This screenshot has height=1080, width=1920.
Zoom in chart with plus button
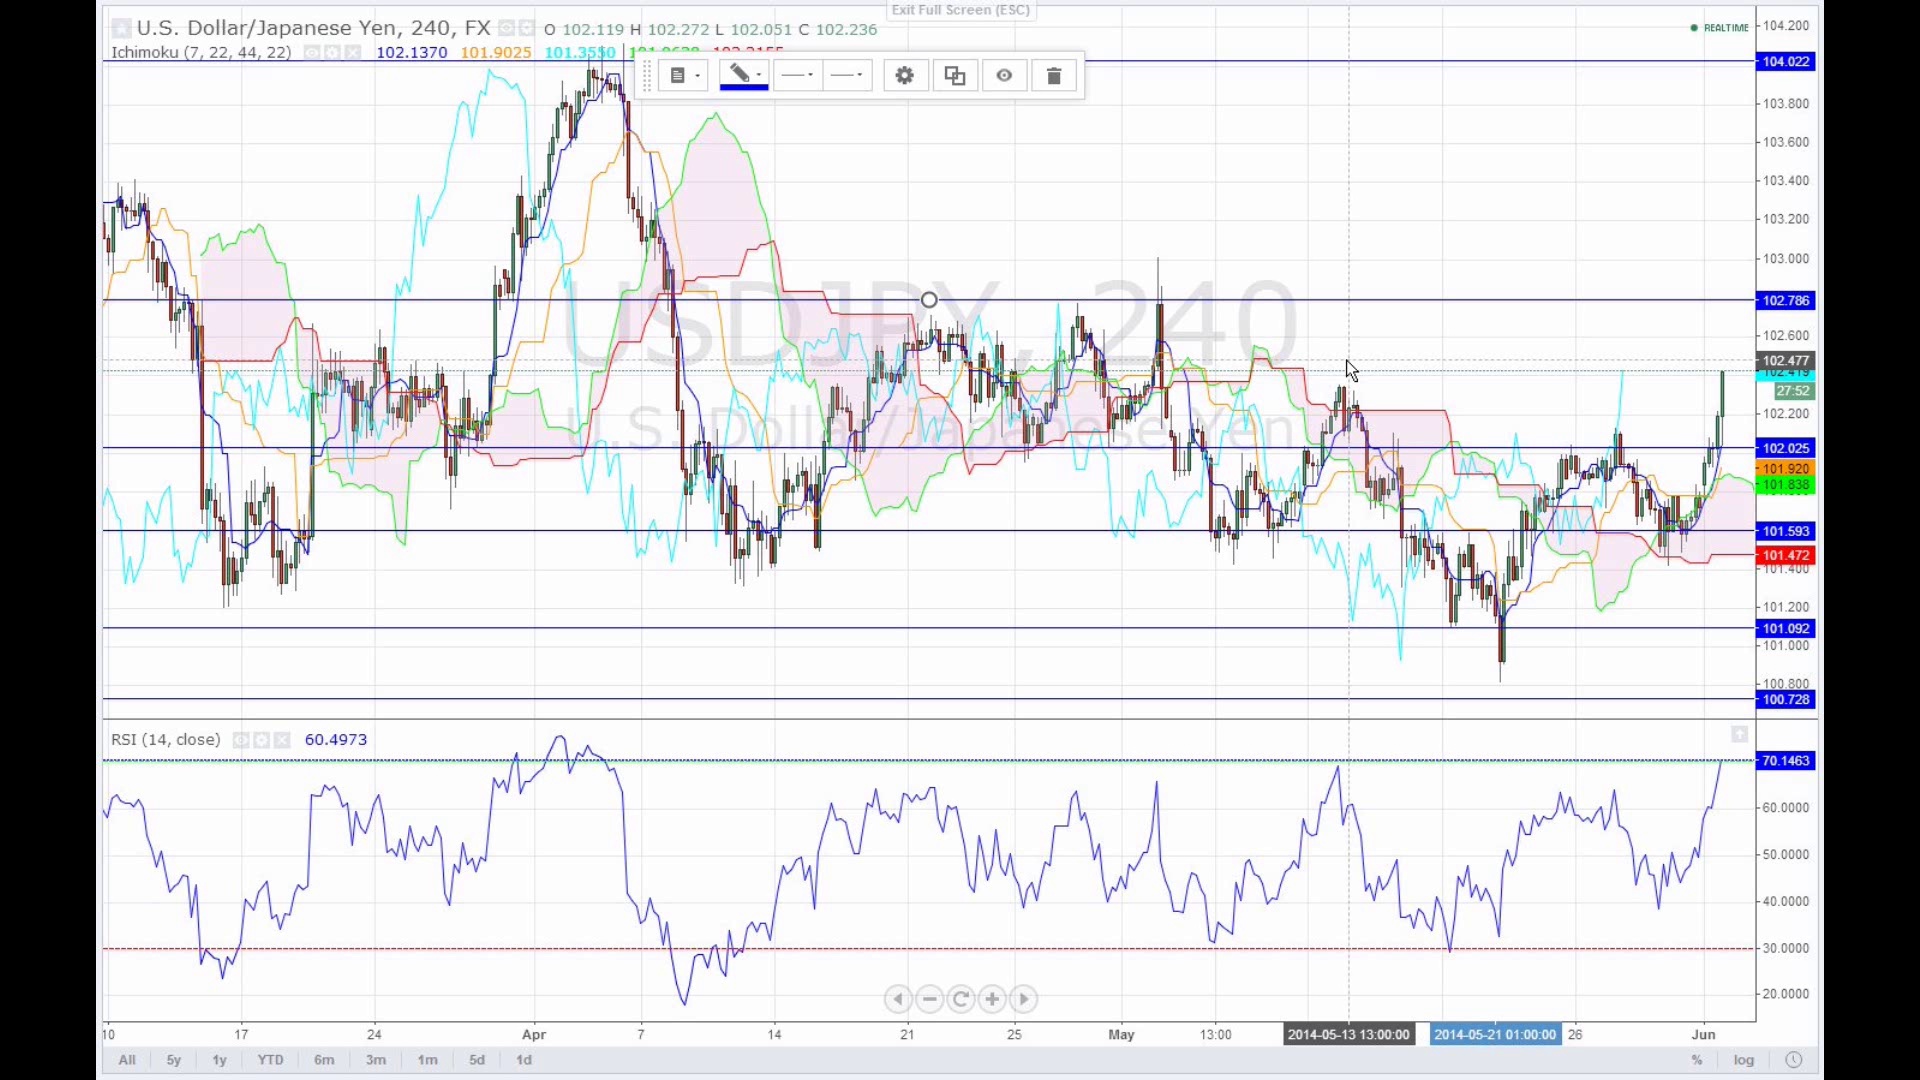992,999
